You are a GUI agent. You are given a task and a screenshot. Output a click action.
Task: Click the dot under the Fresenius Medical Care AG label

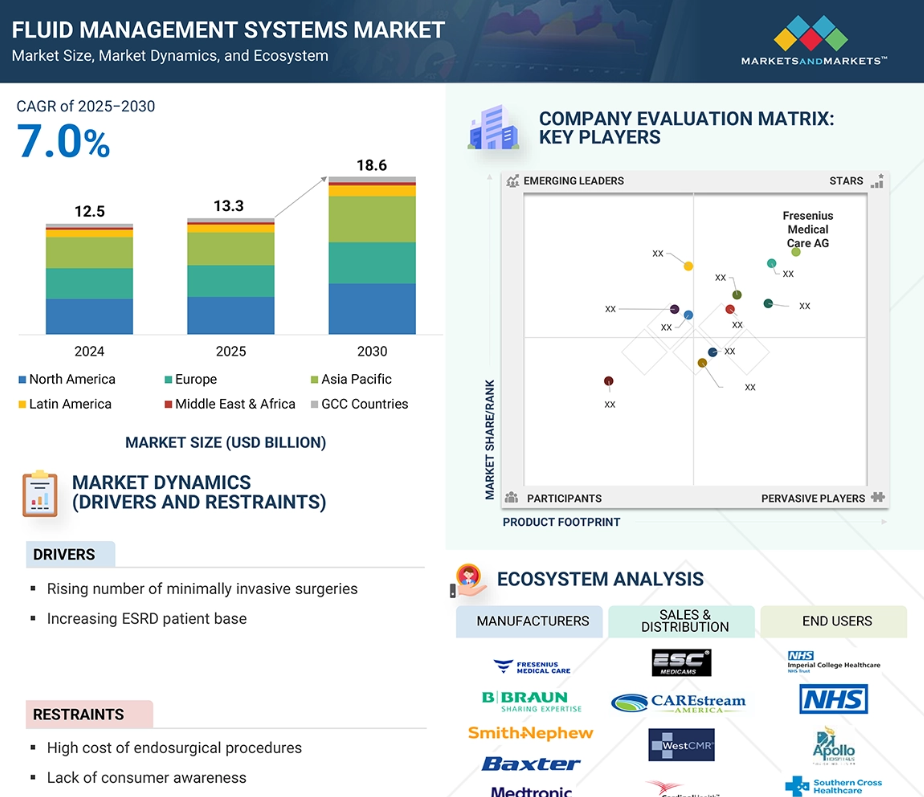796,252
